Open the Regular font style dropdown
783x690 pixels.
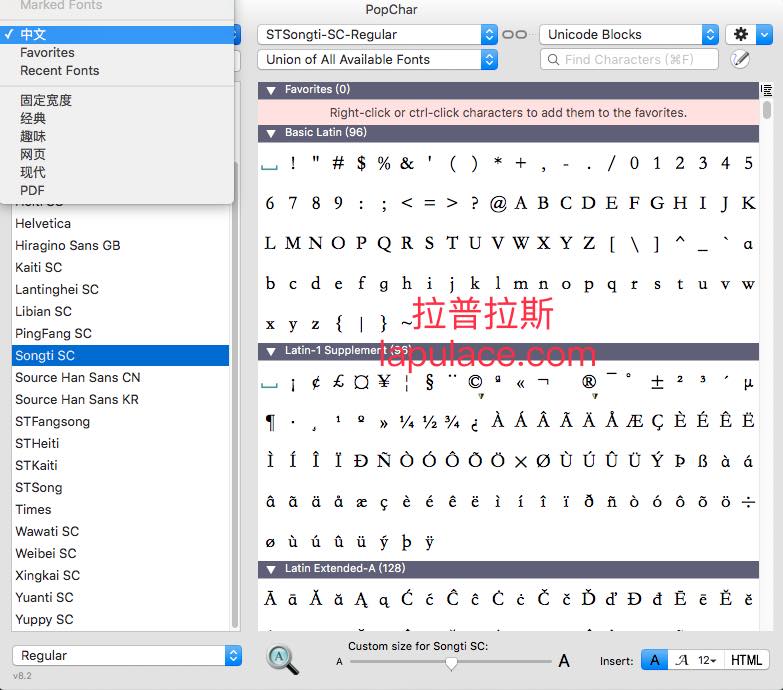(127, 655)
